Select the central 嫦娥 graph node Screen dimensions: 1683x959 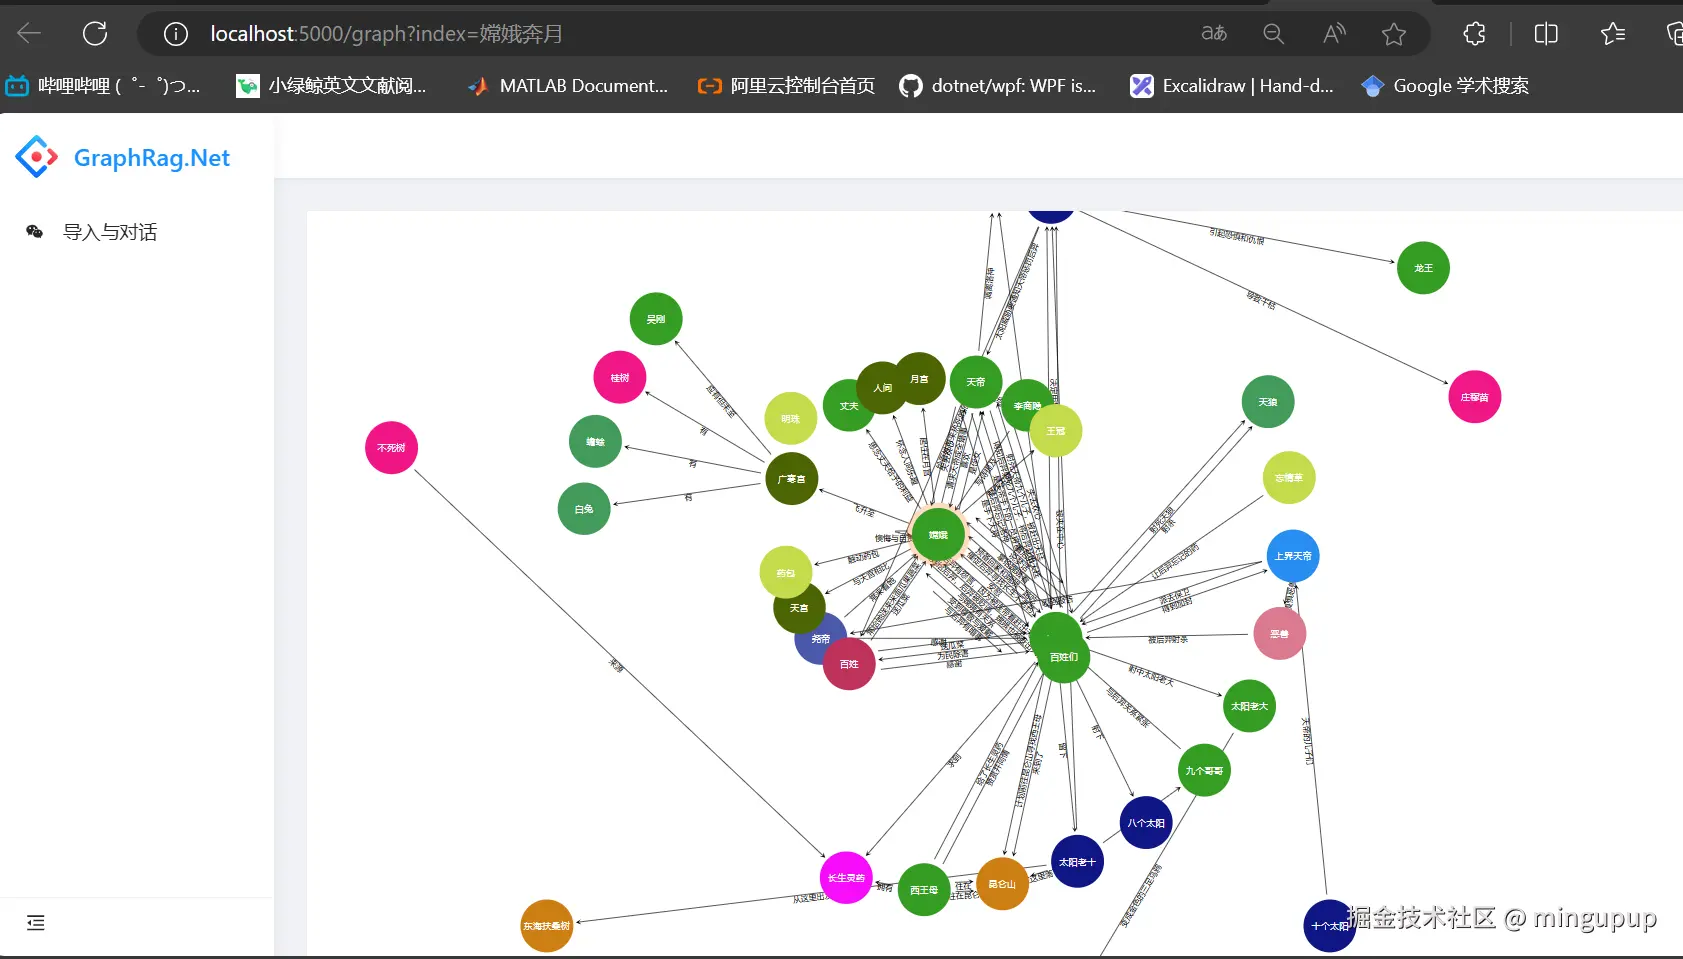pos(938,535)
